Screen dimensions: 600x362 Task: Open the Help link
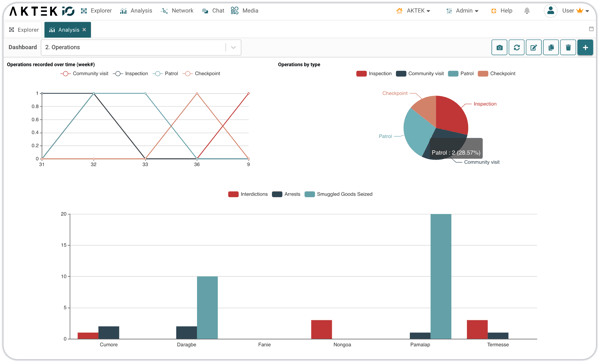(502, 11)
